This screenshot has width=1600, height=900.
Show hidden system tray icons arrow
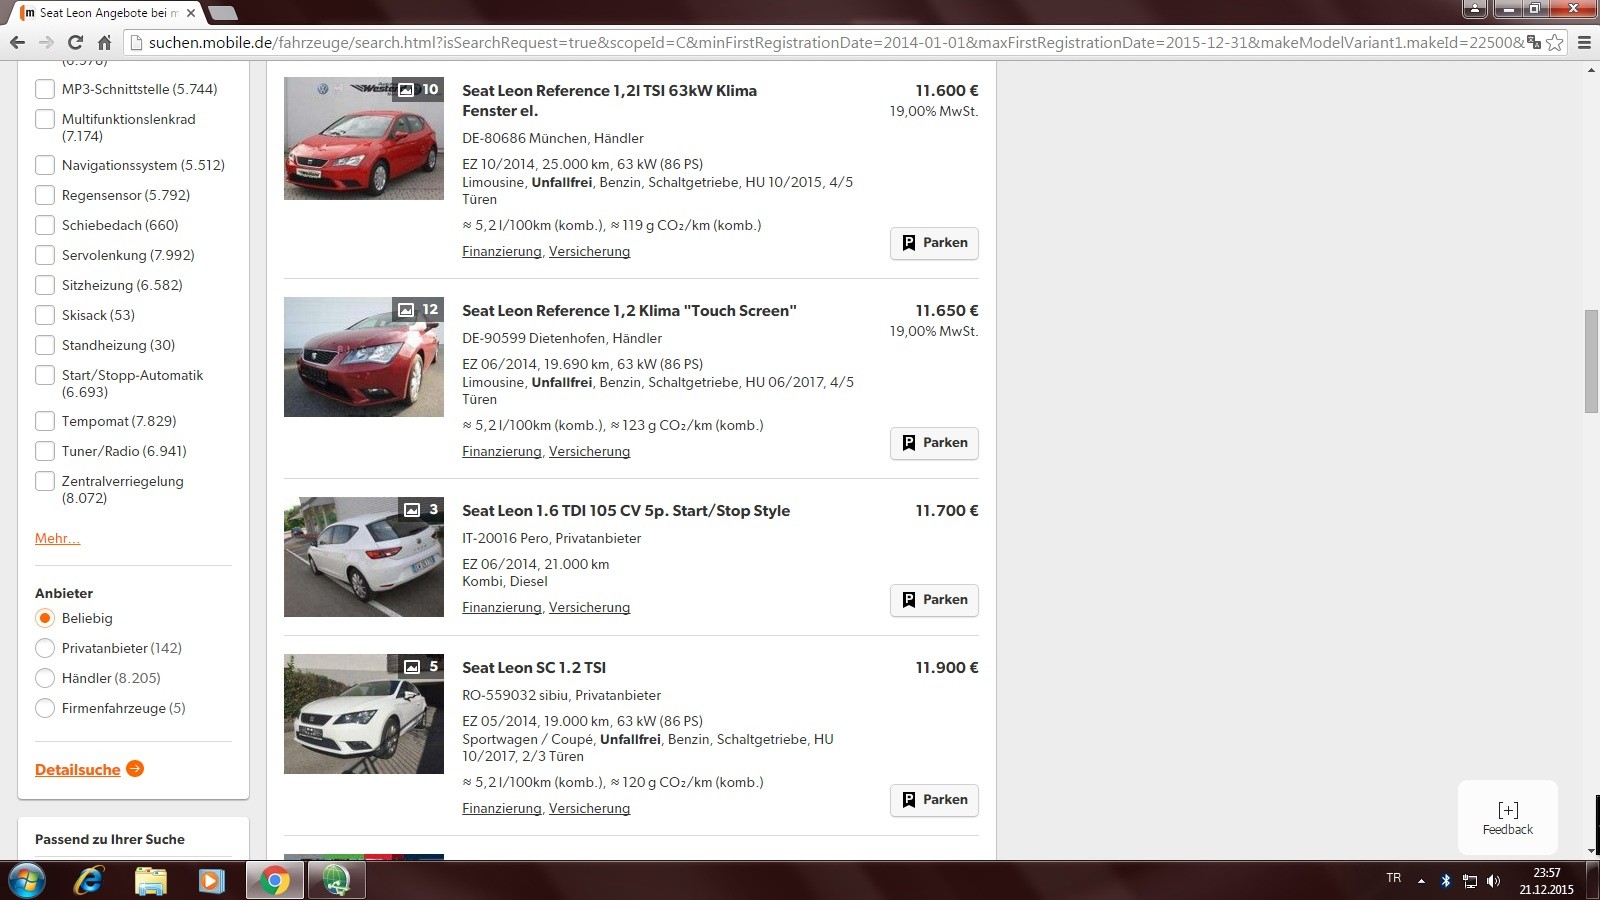click(x=1421, y=881)
